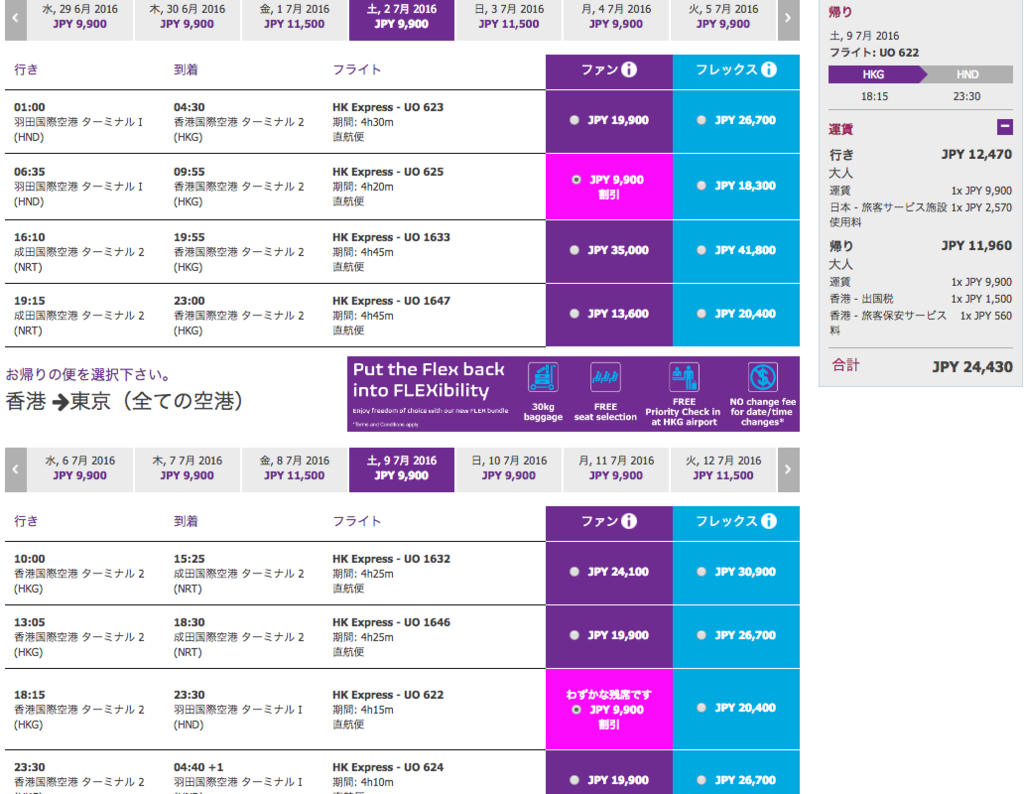
Task: Switch return date to 金, 8 7月 2016
Action: coord(294,469)
